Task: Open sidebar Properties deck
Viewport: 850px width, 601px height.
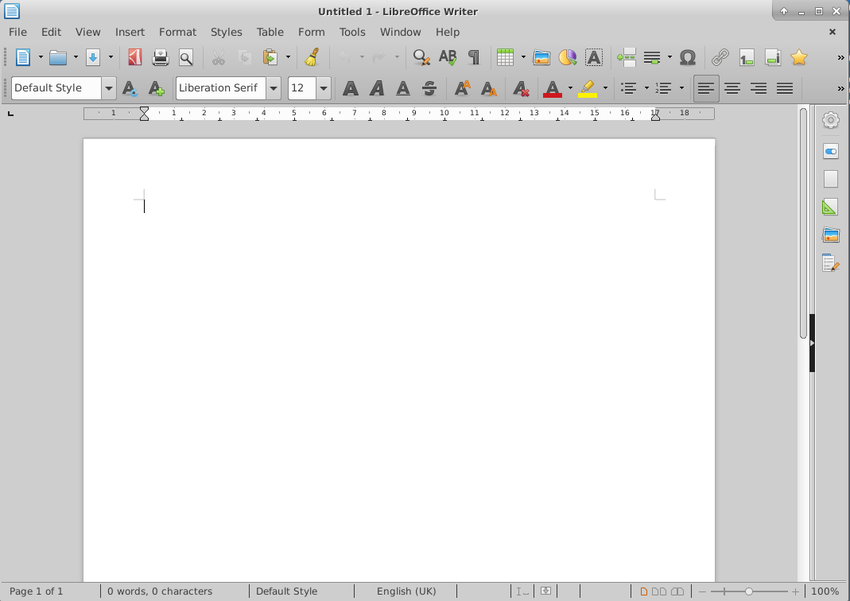Action: [830, 151]
